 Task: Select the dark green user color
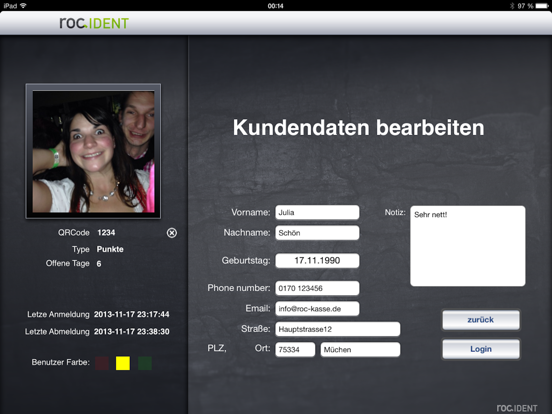145,363
